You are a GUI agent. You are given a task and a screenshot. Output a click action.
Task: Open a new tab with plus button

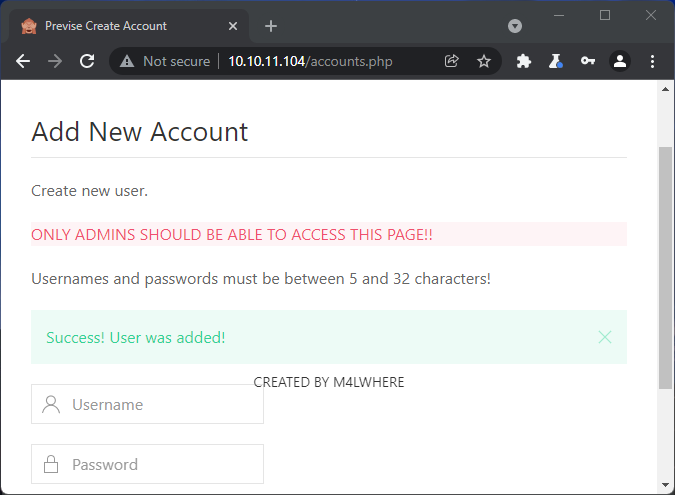270,26
